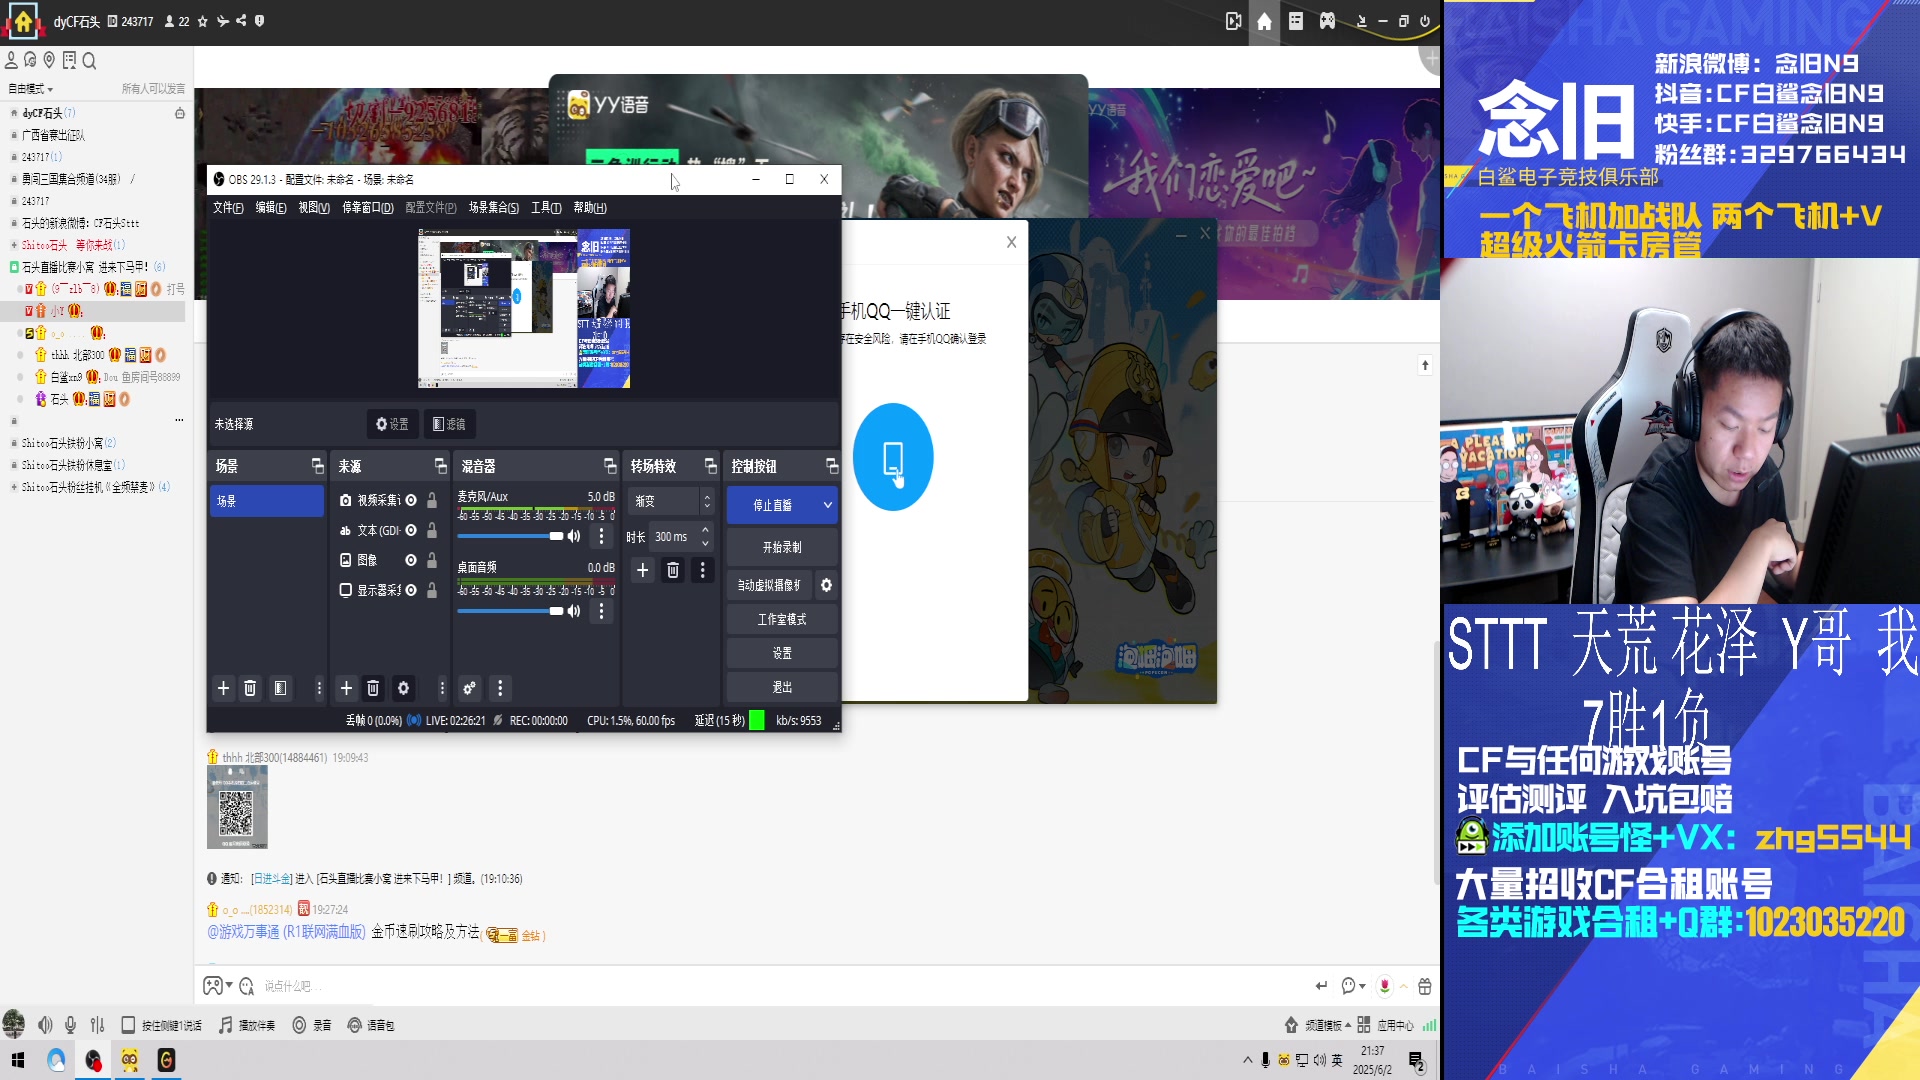Open the Windows Start menu

18,1060
